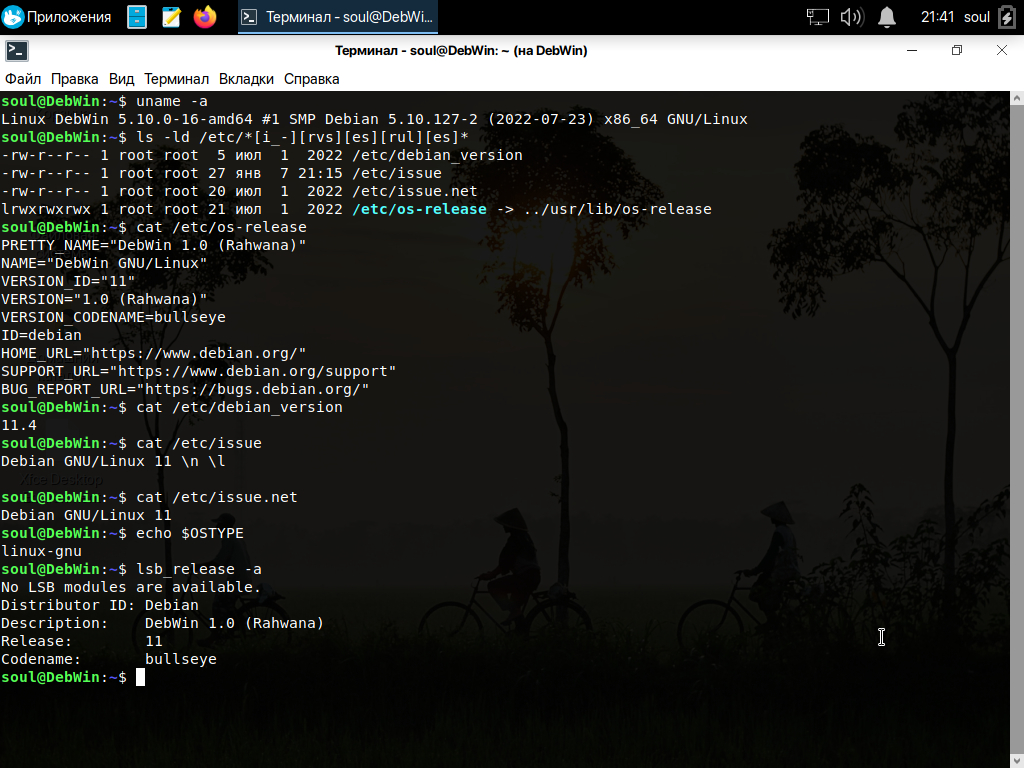
Task: Click the battery power indicator icon
Action: (1008, 17)
